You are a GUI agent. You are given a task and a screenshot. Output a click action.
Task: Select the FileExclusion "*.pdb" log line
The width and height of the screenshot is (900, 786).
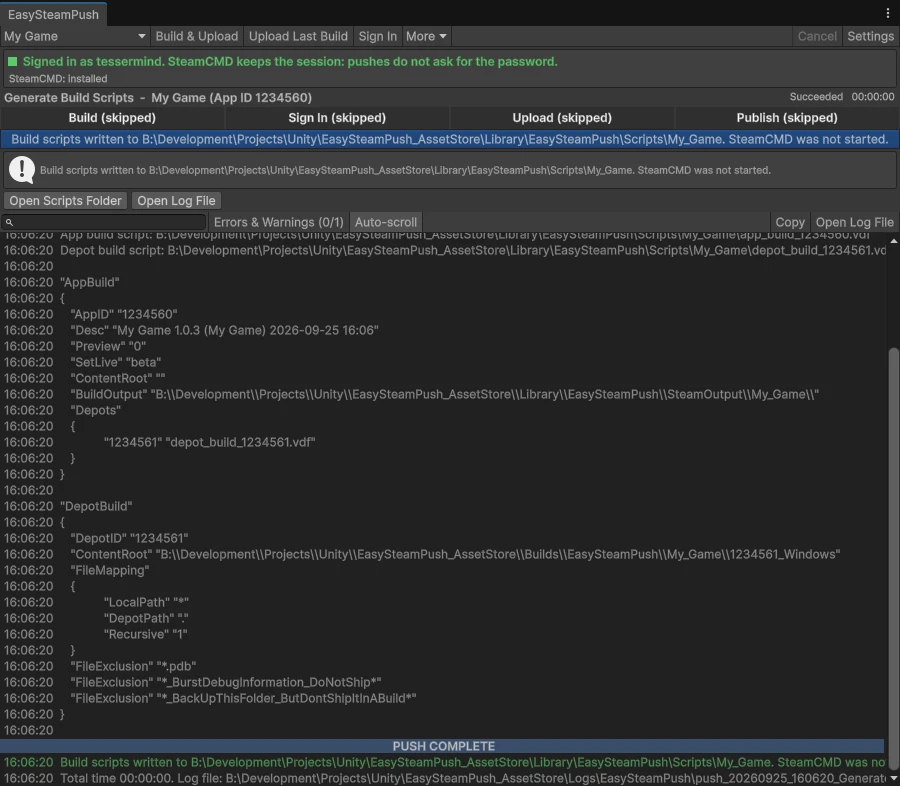coord(443,667)
